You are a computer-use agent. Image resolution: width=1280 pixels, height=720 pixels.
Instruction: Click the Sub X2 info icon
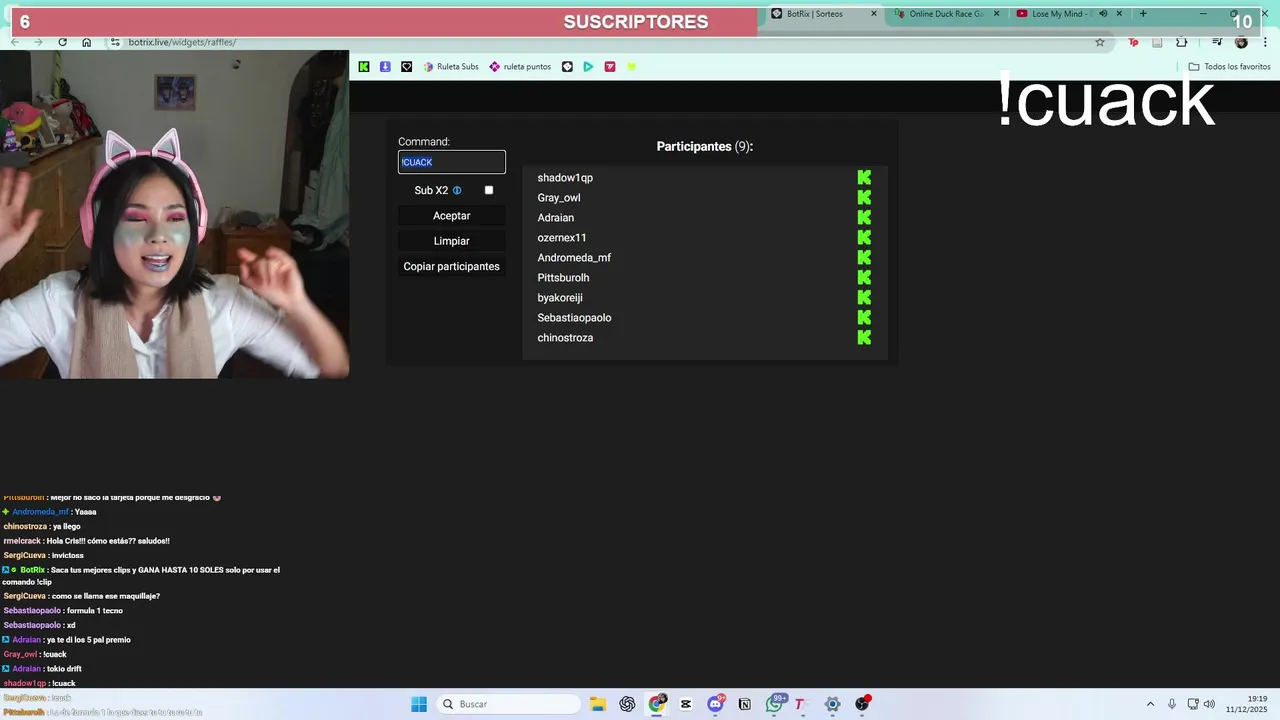click(457, 190)
